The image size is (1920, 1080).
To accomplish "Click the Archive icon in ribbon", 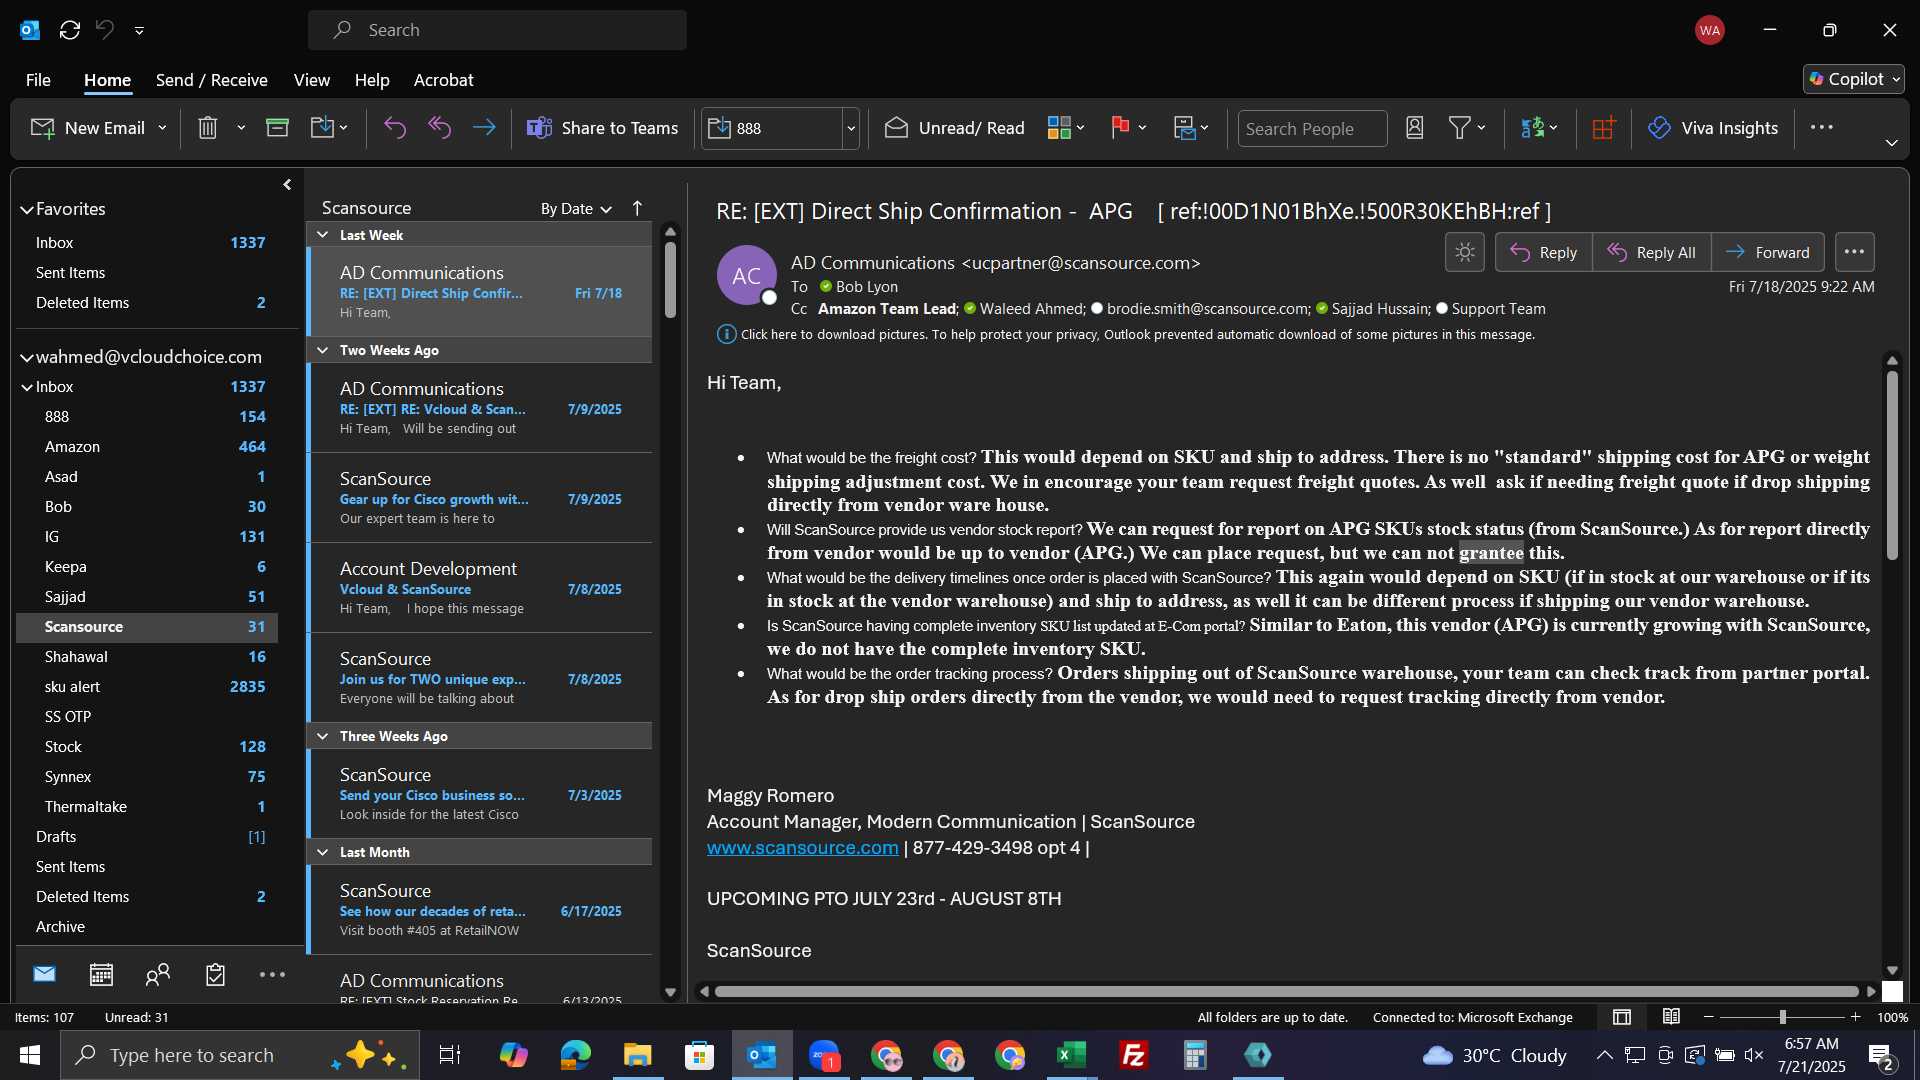I will [x=277, y=128].
